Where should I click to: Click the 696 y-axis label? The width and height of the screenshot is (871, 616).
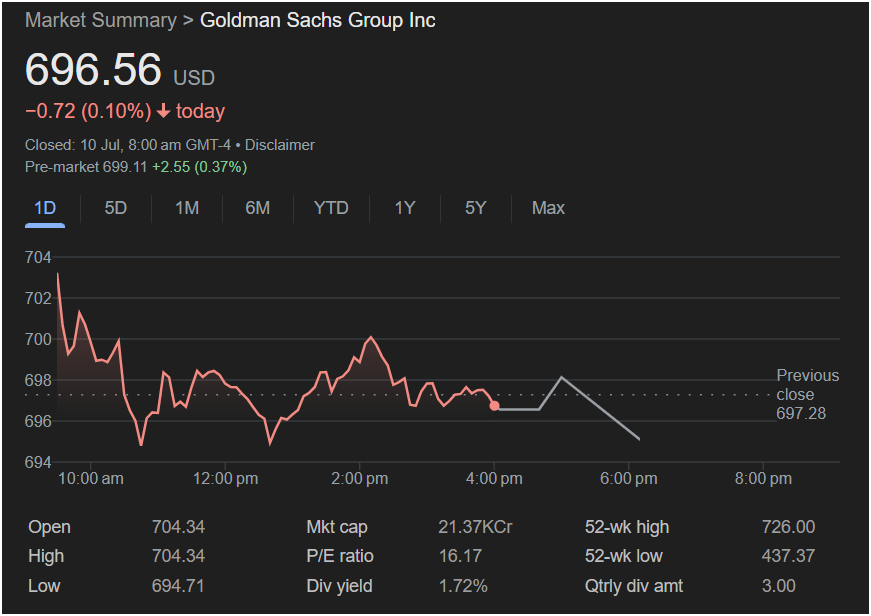tap(38, 422)
